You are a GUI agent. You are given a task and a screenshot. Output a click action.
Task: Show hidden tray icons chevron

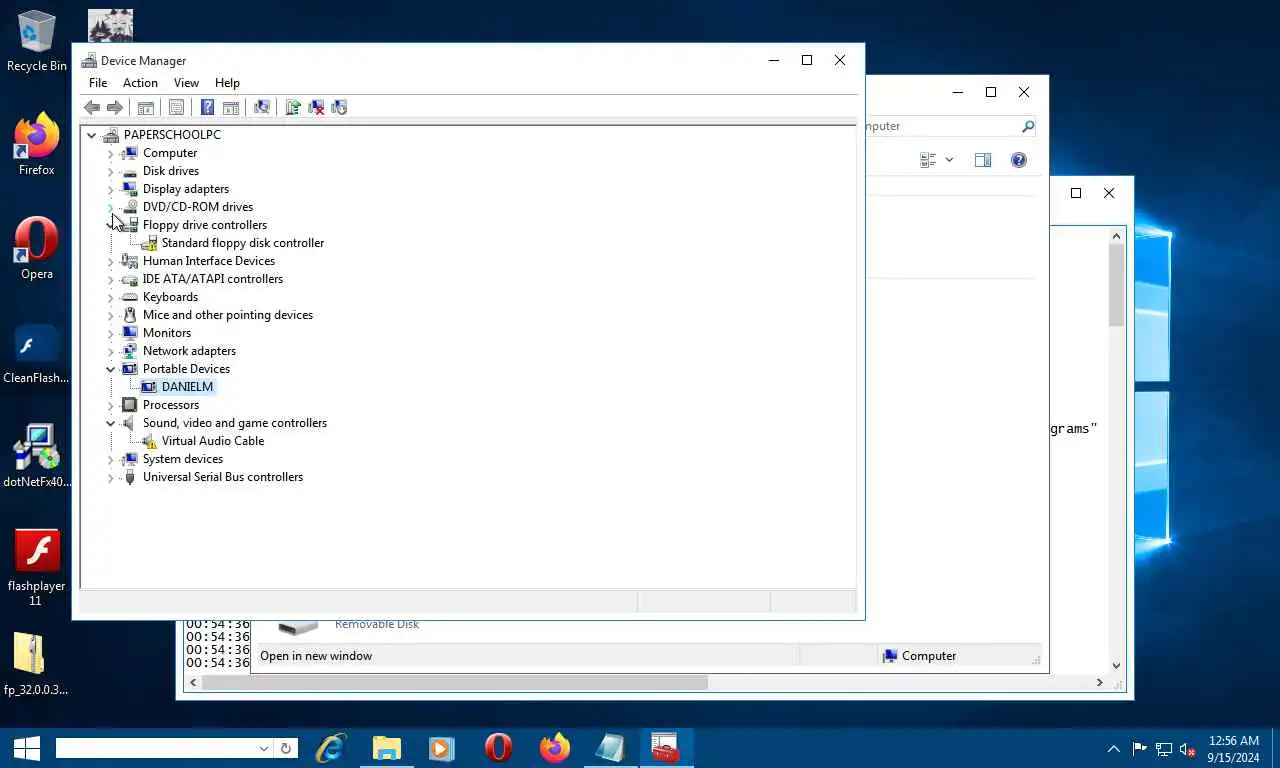1113,749
